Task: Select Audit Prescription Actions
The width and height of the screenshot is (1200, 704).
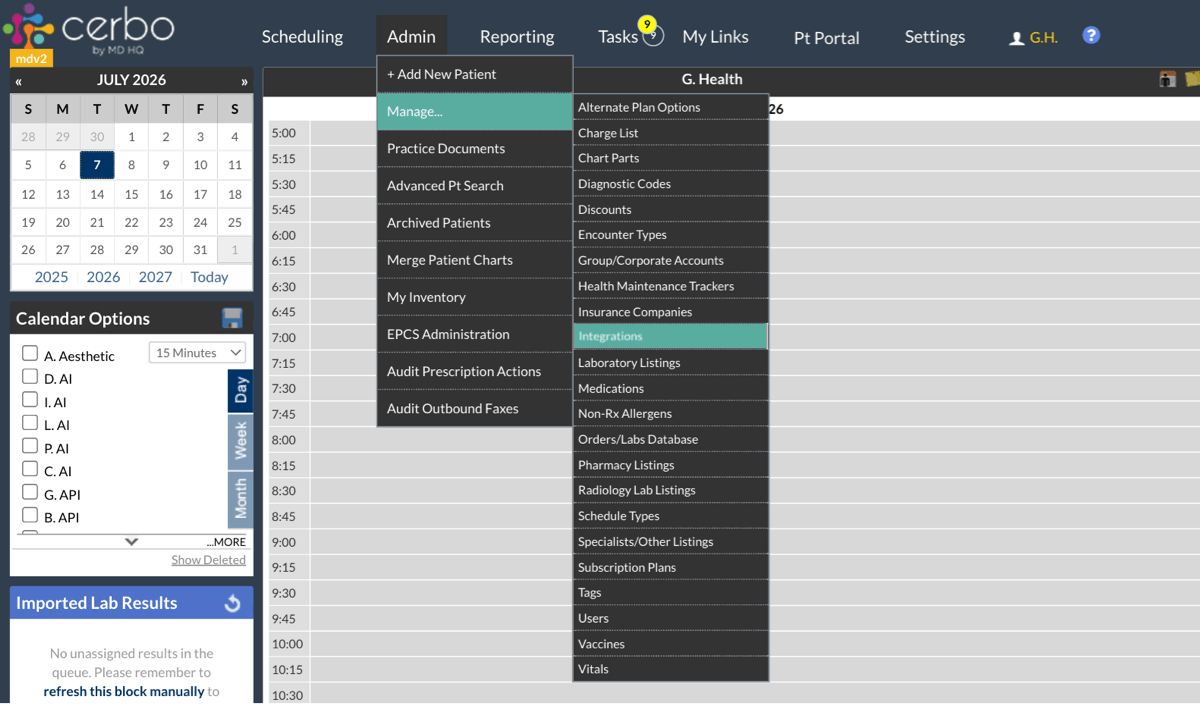Action: click(x=474, y=371)
